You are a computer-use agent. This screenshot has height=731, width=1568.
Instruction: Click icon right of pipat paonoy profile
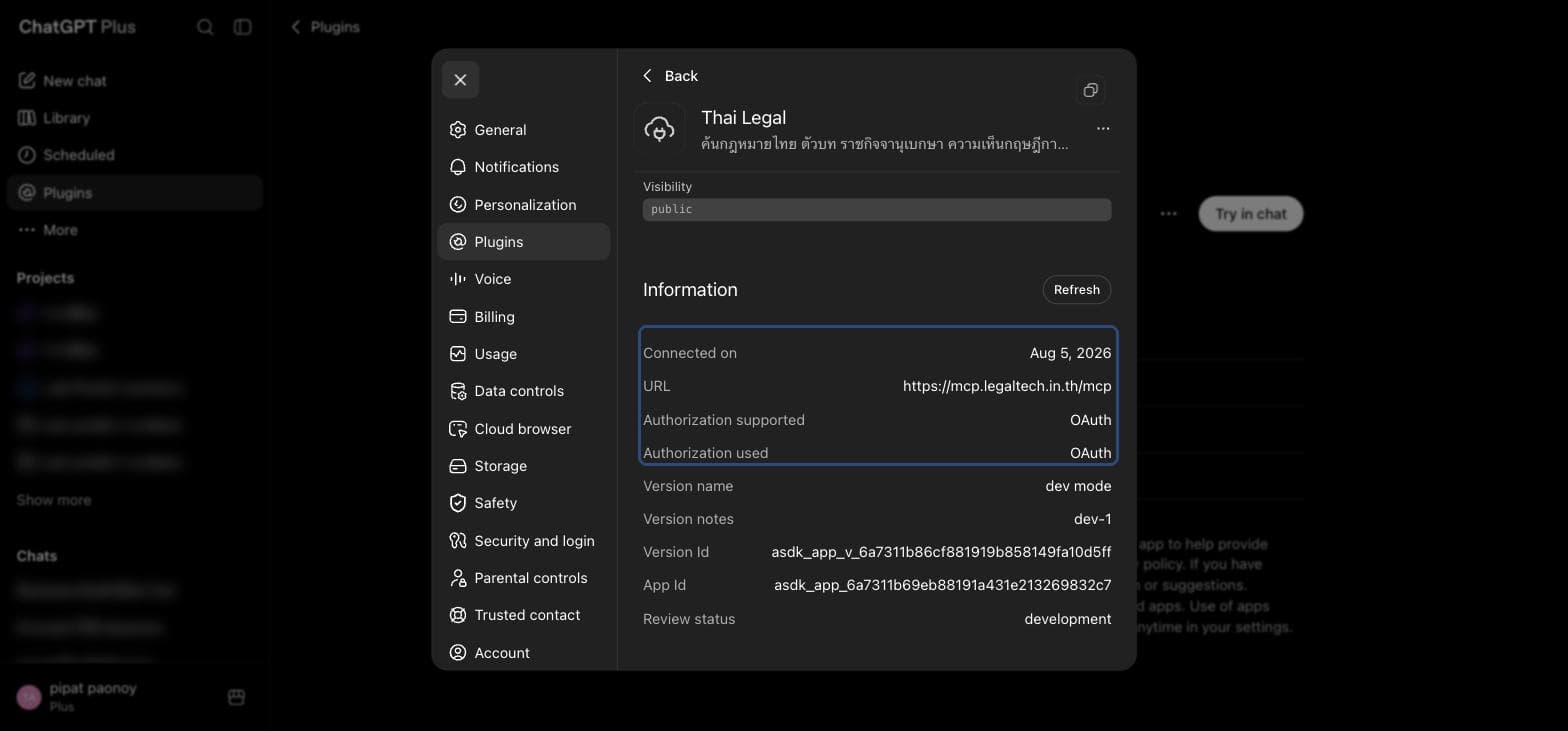coord(237,697)
